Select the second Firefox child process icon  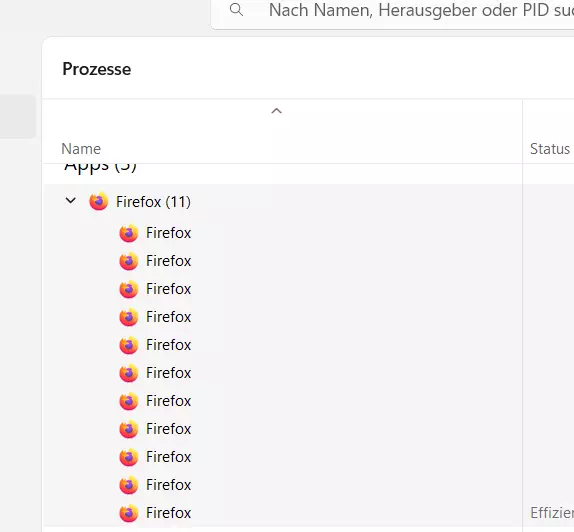click(x=128, y=261)
